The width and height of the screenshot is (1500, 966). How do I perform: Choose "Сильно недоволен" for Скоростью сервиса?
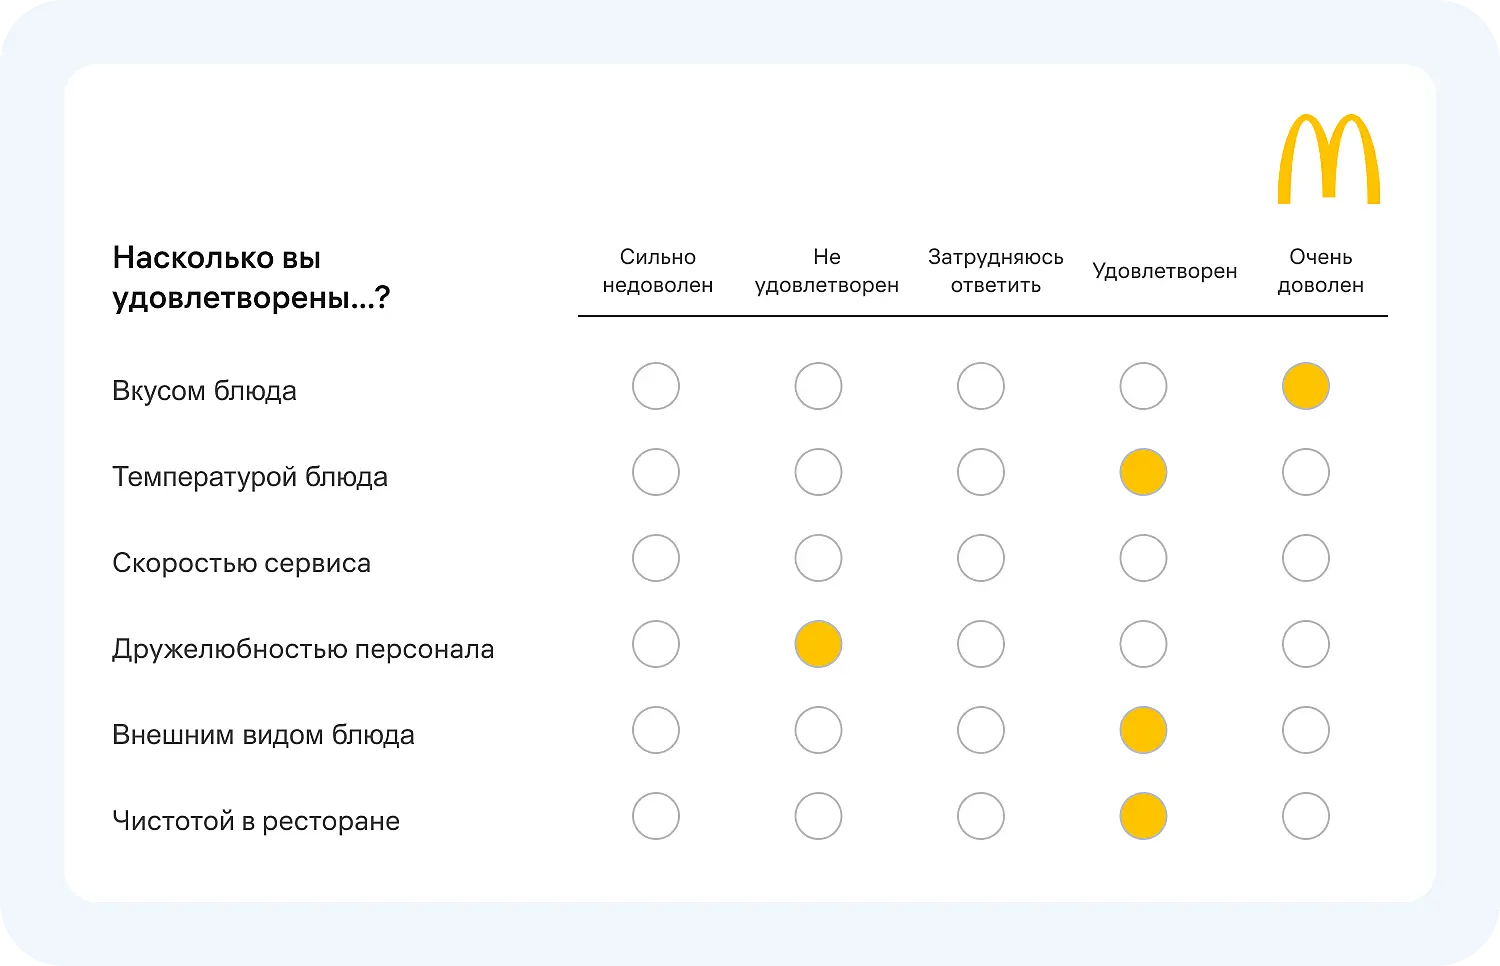point(656,558)
